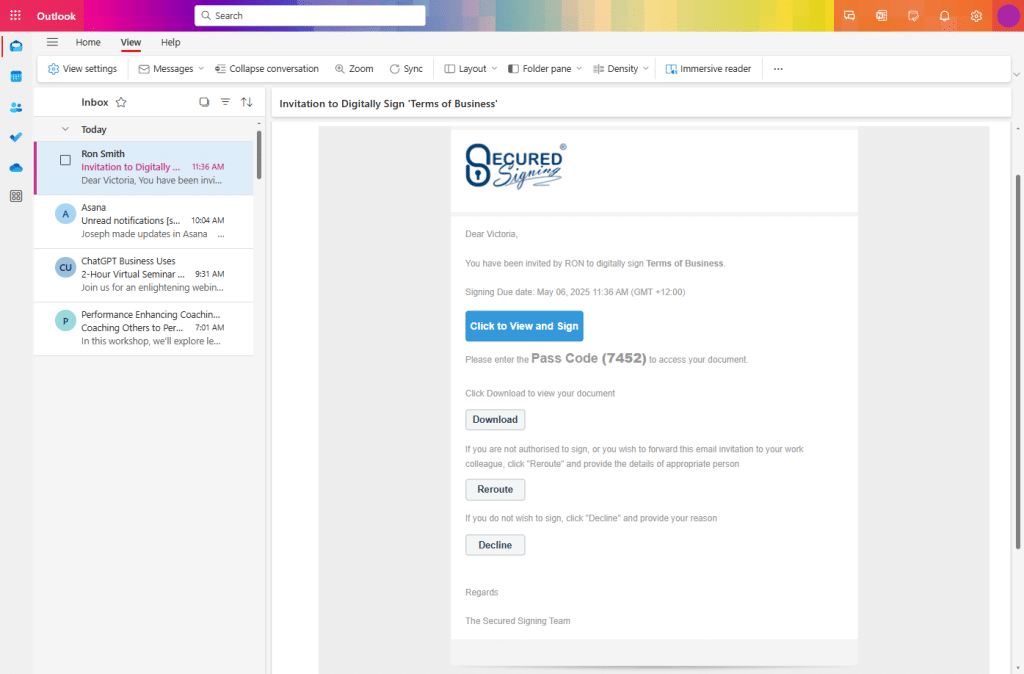This screenshot has width=1024, height=674.
Task: Open the Settings gear in top bar
Action: [976, 16]
